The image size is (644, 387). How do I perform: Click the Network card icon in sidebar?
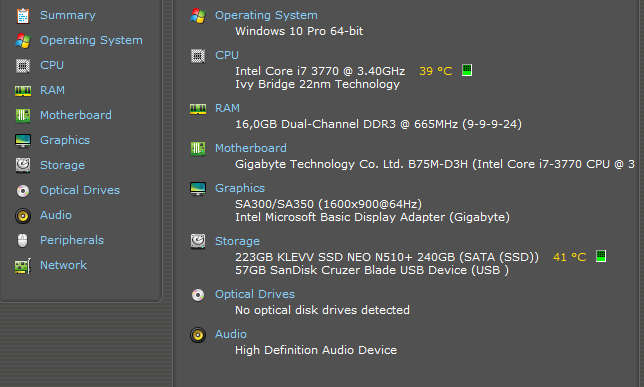coord(23,266)
